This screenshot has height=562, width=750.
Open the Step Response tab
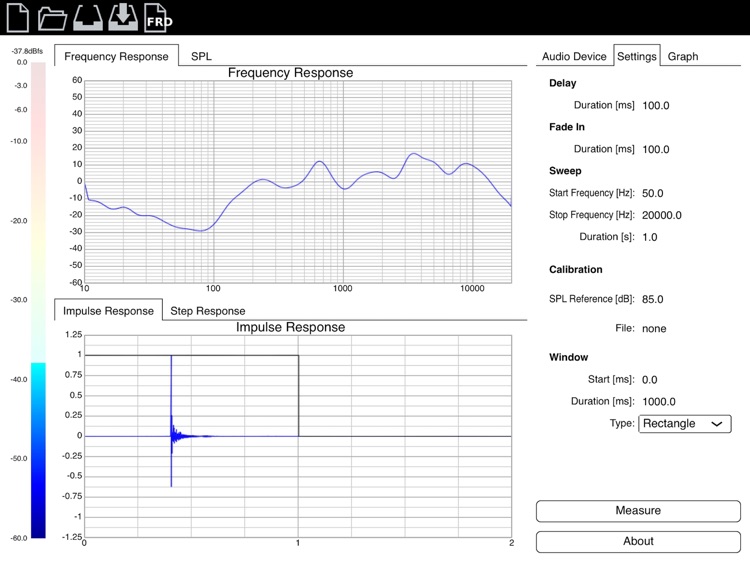click(x=208, y=311)
